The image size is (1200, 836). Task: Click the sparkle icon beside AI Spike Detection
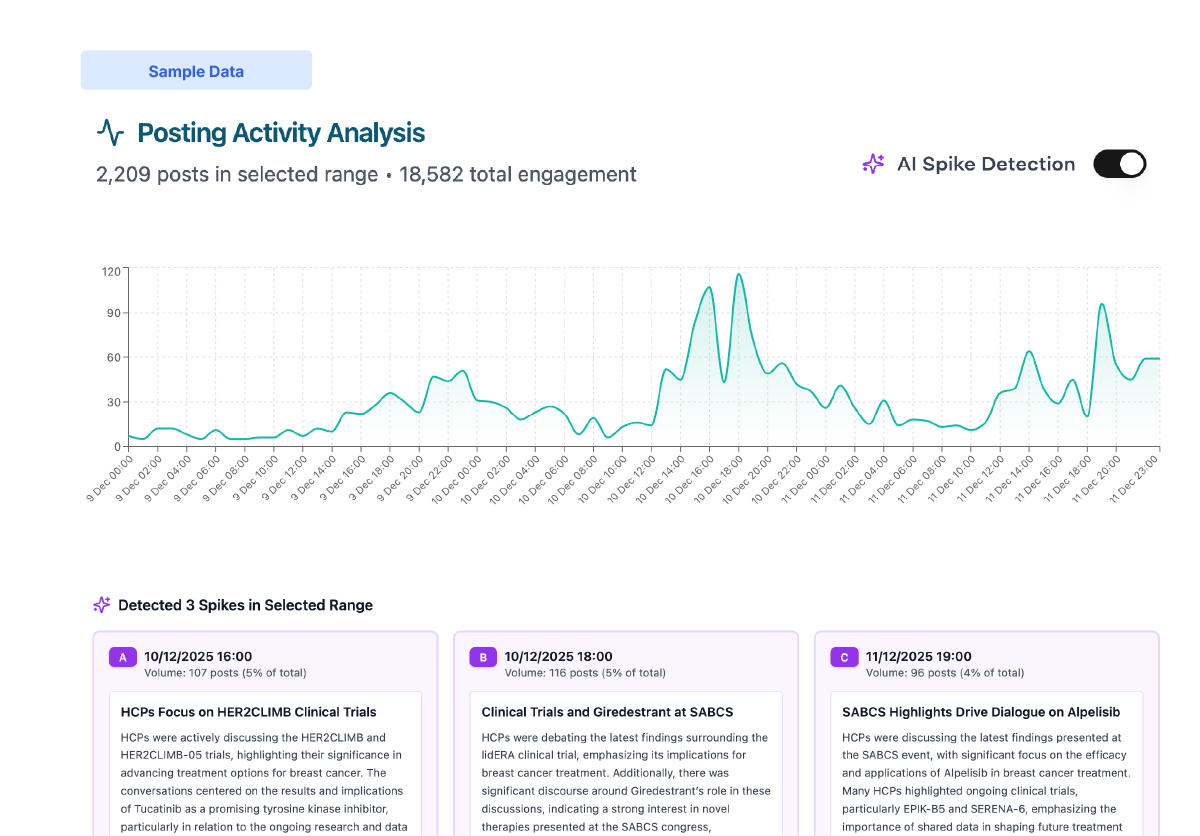pos(873,164)
